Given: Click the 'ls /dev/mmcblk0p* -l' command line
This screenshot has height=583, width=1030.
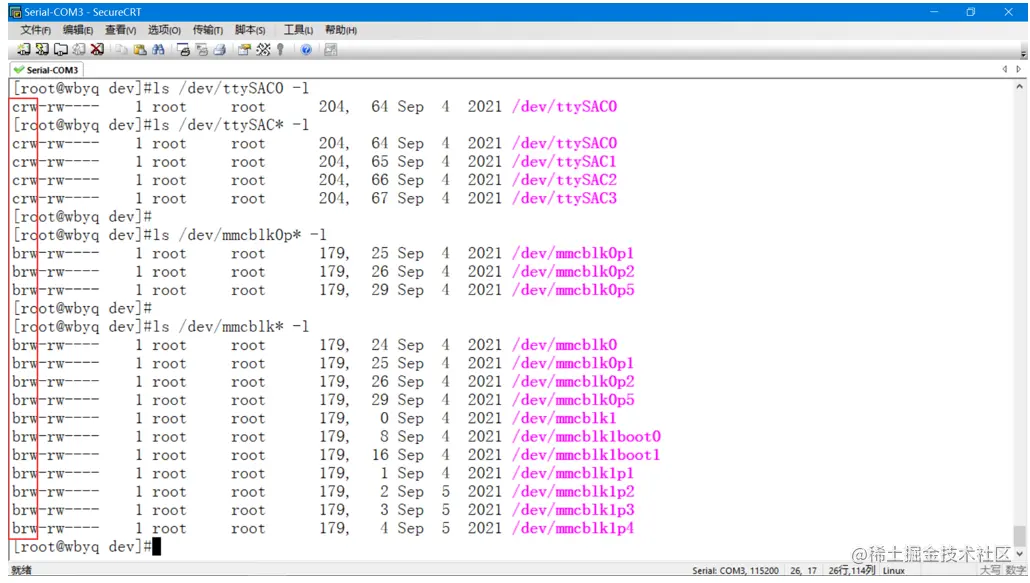Looking at the screenshot, I should coord(239,235).
